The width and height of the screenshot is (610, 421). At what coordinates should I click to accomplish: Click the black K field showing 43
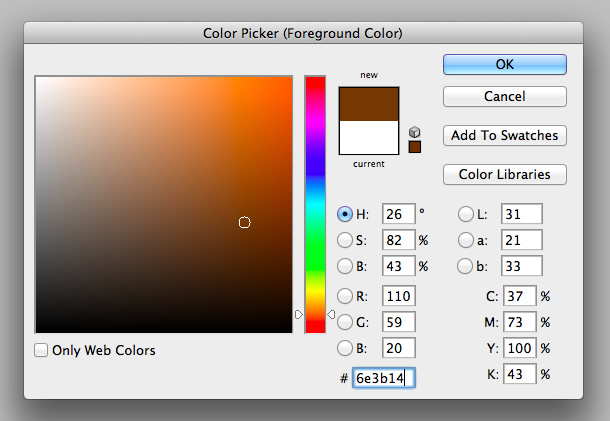tap(520, 374)
